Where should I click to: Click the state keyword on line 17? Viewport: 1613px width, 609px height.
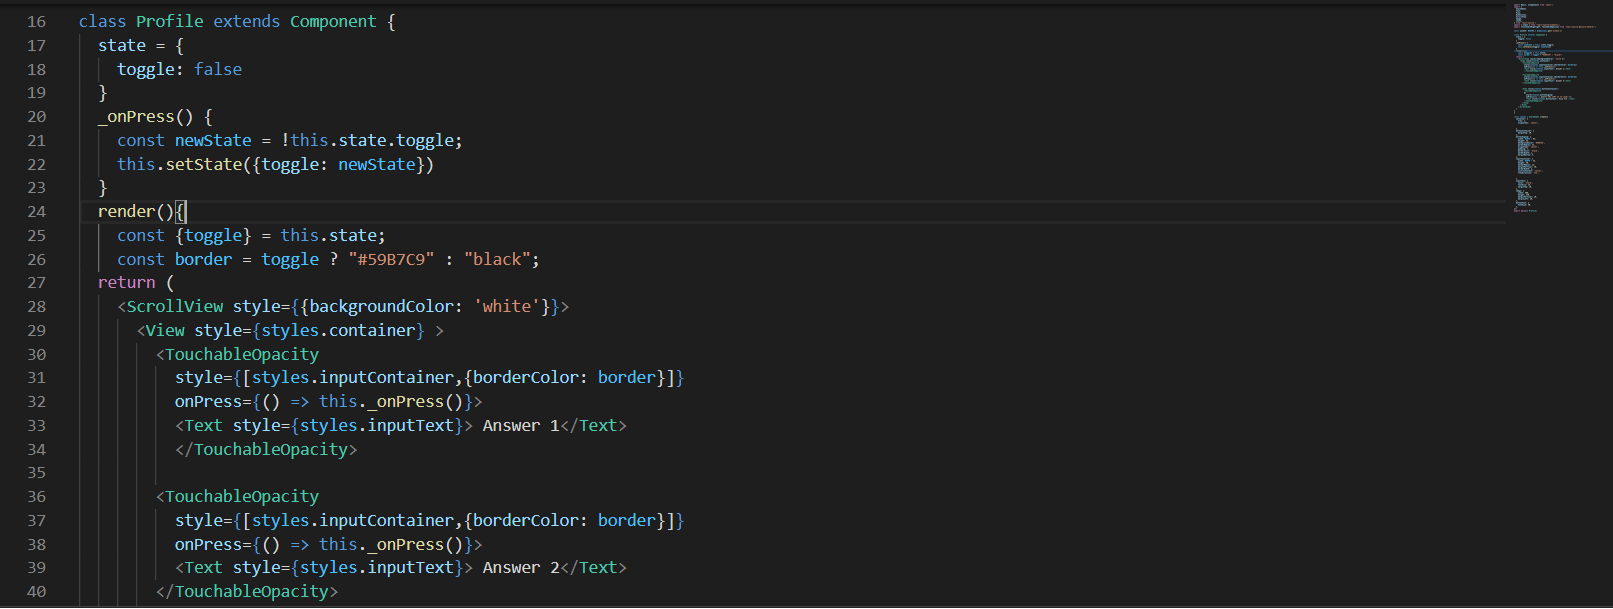pos(122,45)
